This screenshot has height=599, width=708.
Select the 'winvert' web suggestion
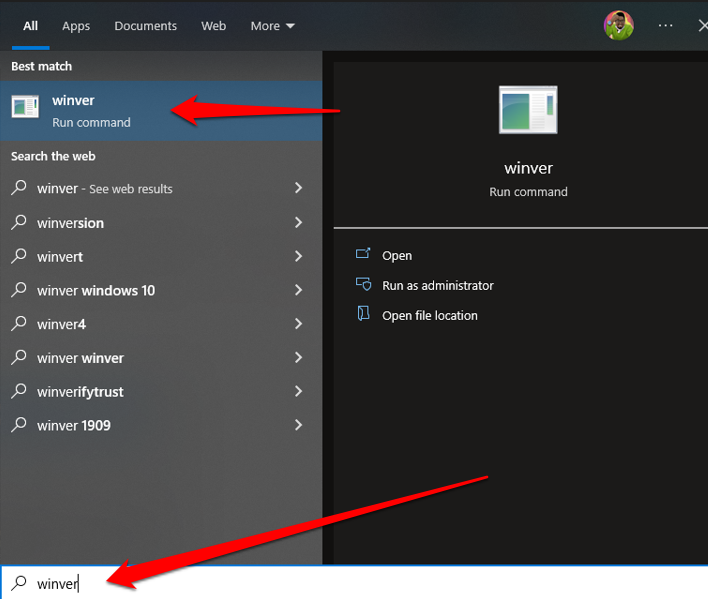tap(161, 256)
